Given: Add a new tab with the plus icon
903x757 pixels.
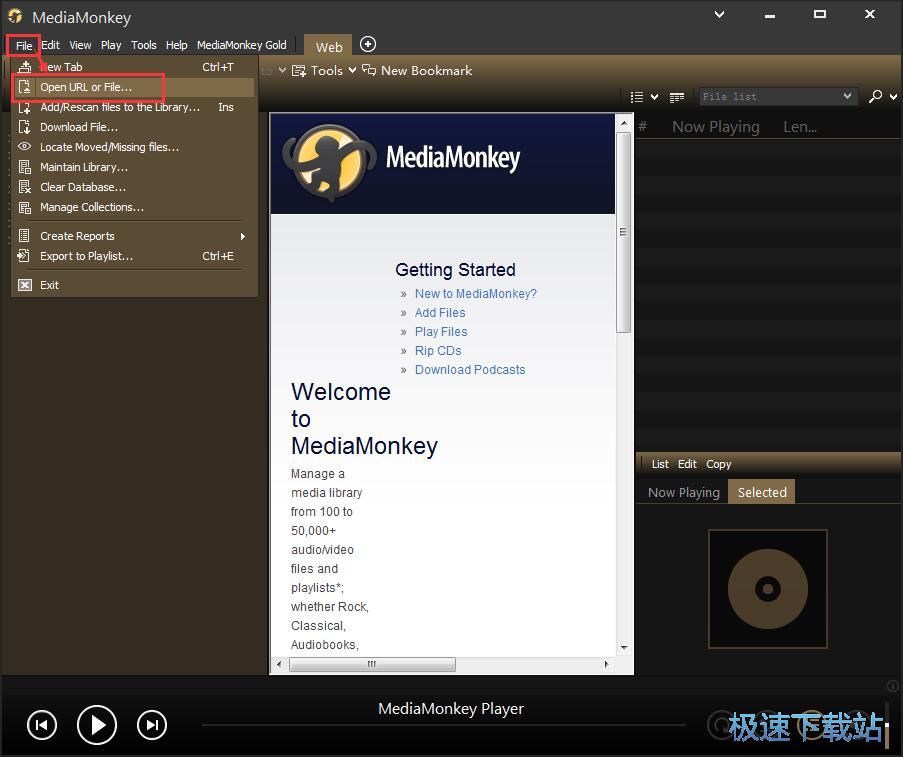Looking at the screenshot, I should pyautogui.click(x=368, y=44).
